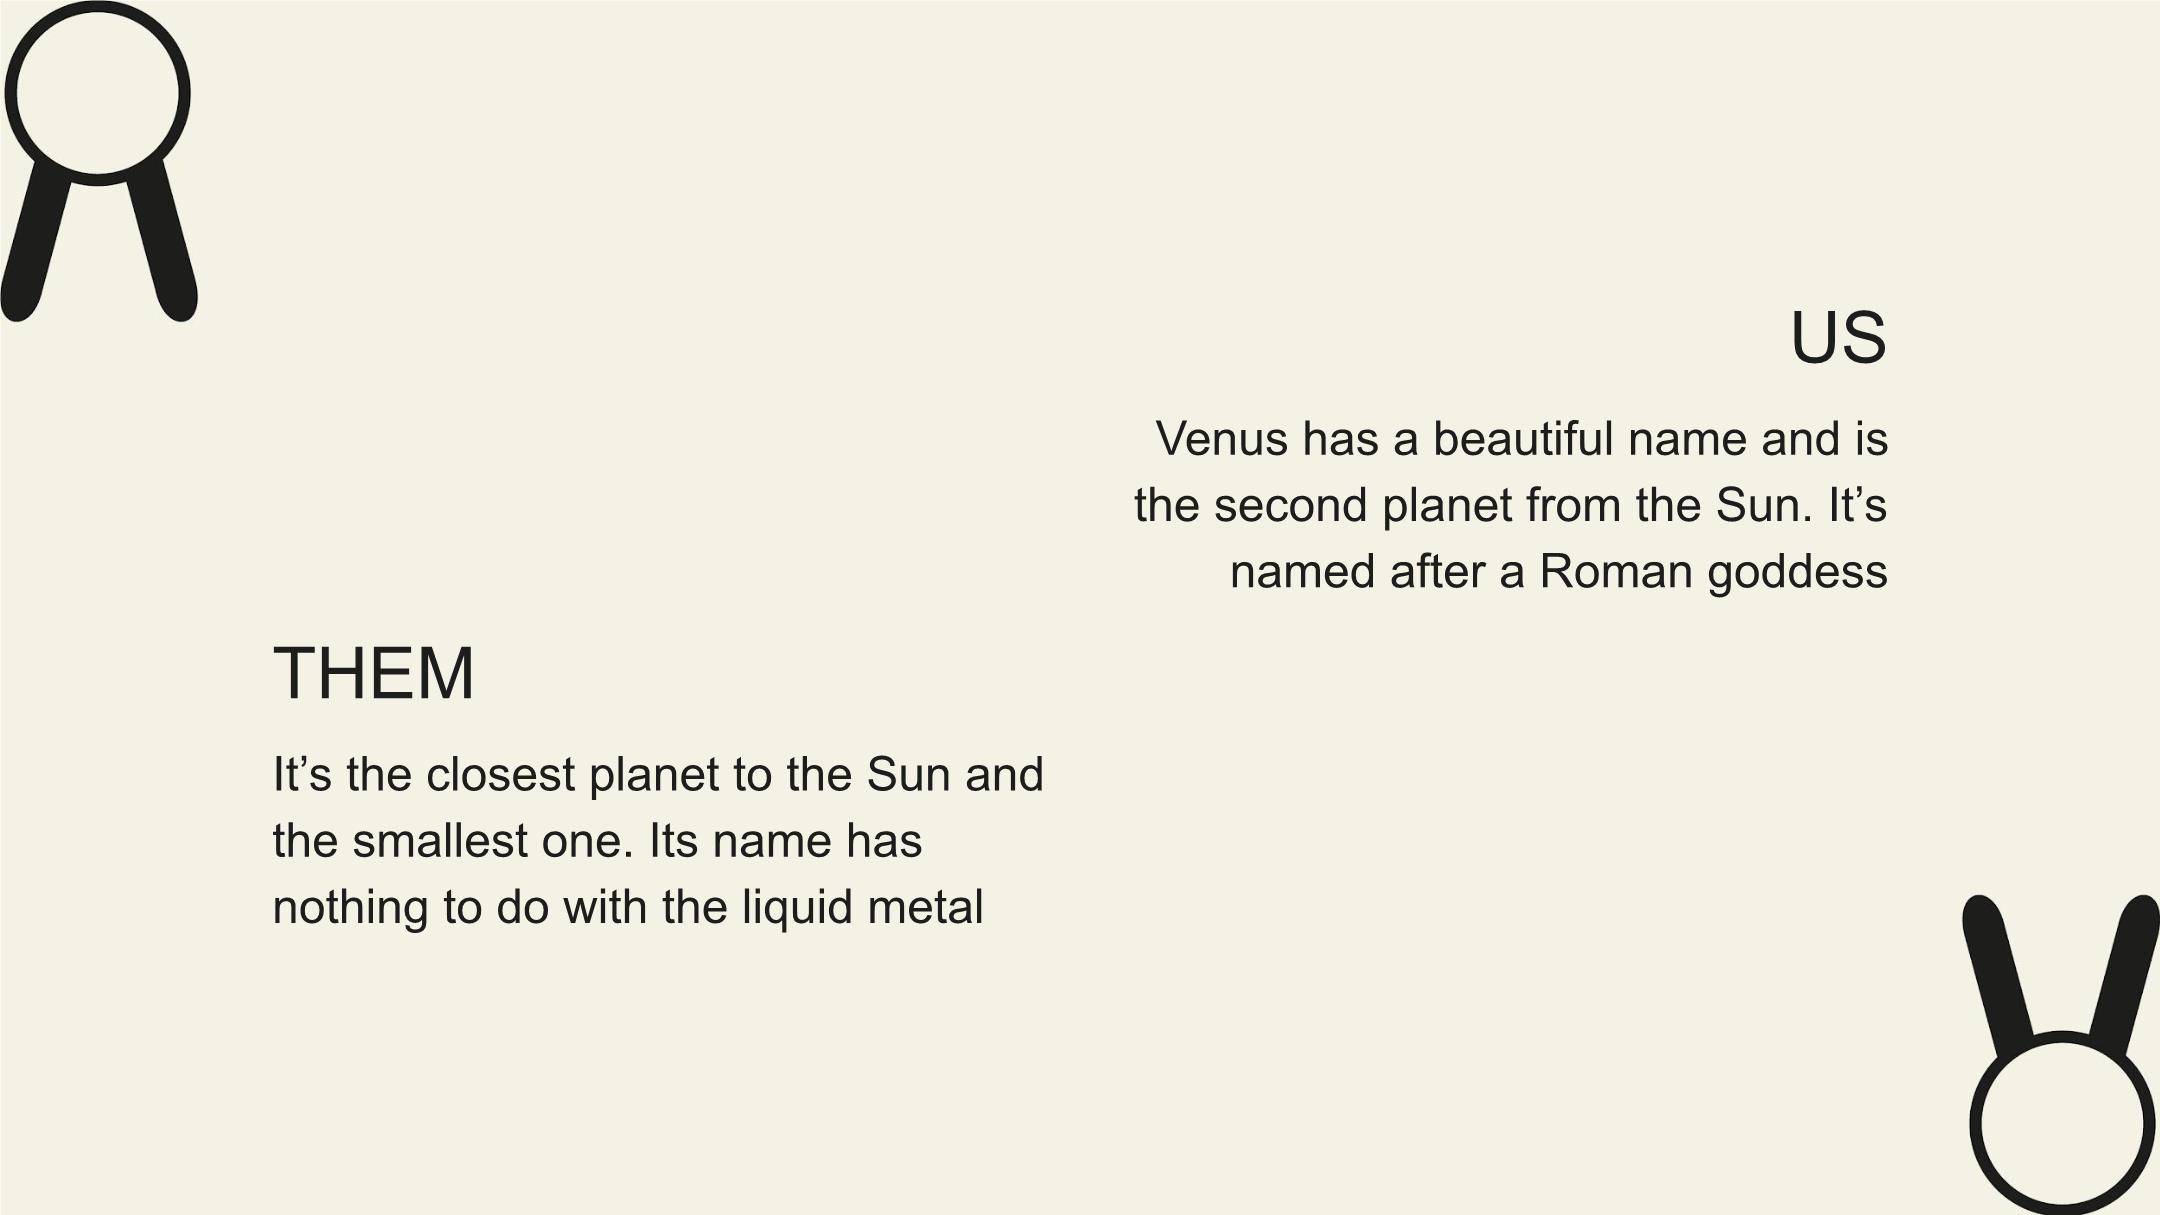
Task: Select the US heading
Action: 1838,338
